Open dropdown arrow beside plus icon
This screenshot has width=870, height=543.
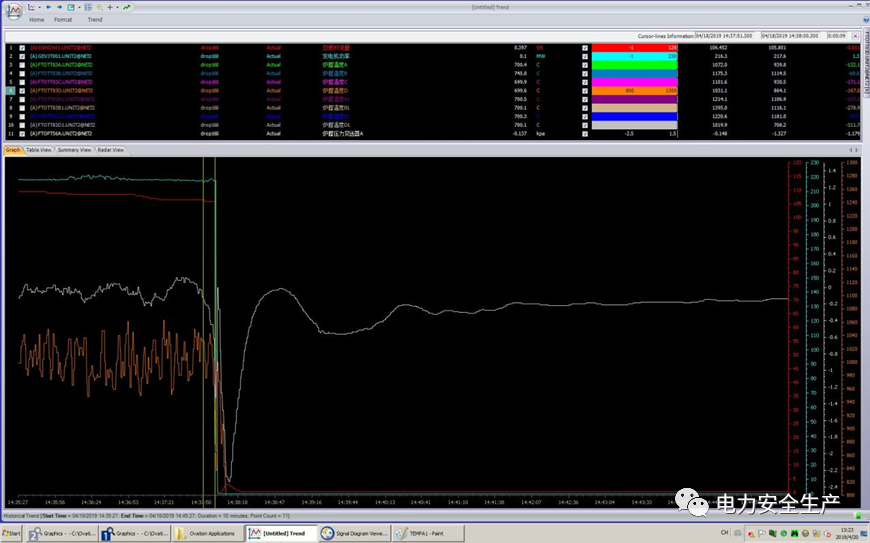116,7
